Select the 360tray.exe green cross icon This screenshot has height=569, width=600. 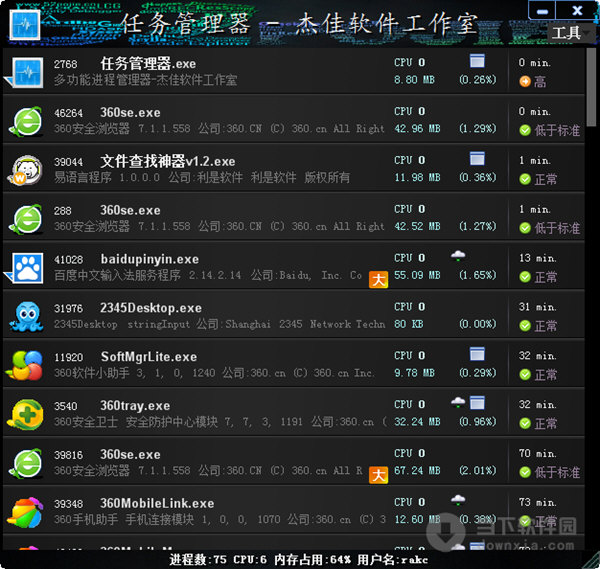26,414
